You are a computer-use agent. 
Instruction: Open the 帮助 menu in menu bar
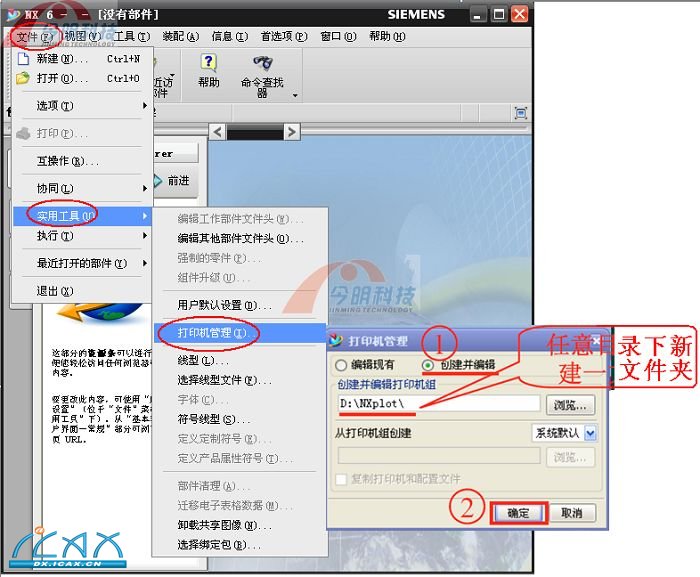pos(387,37)
